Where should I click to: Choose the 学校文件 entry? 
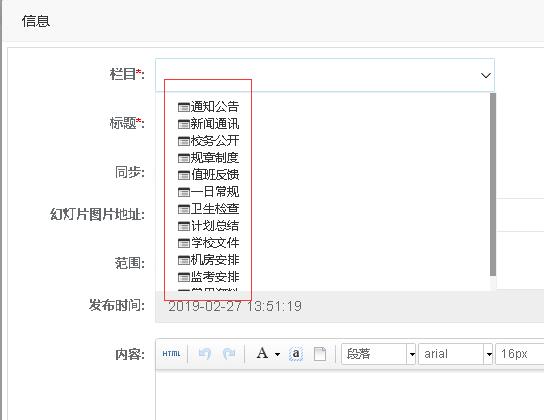(x=215, y=243)
